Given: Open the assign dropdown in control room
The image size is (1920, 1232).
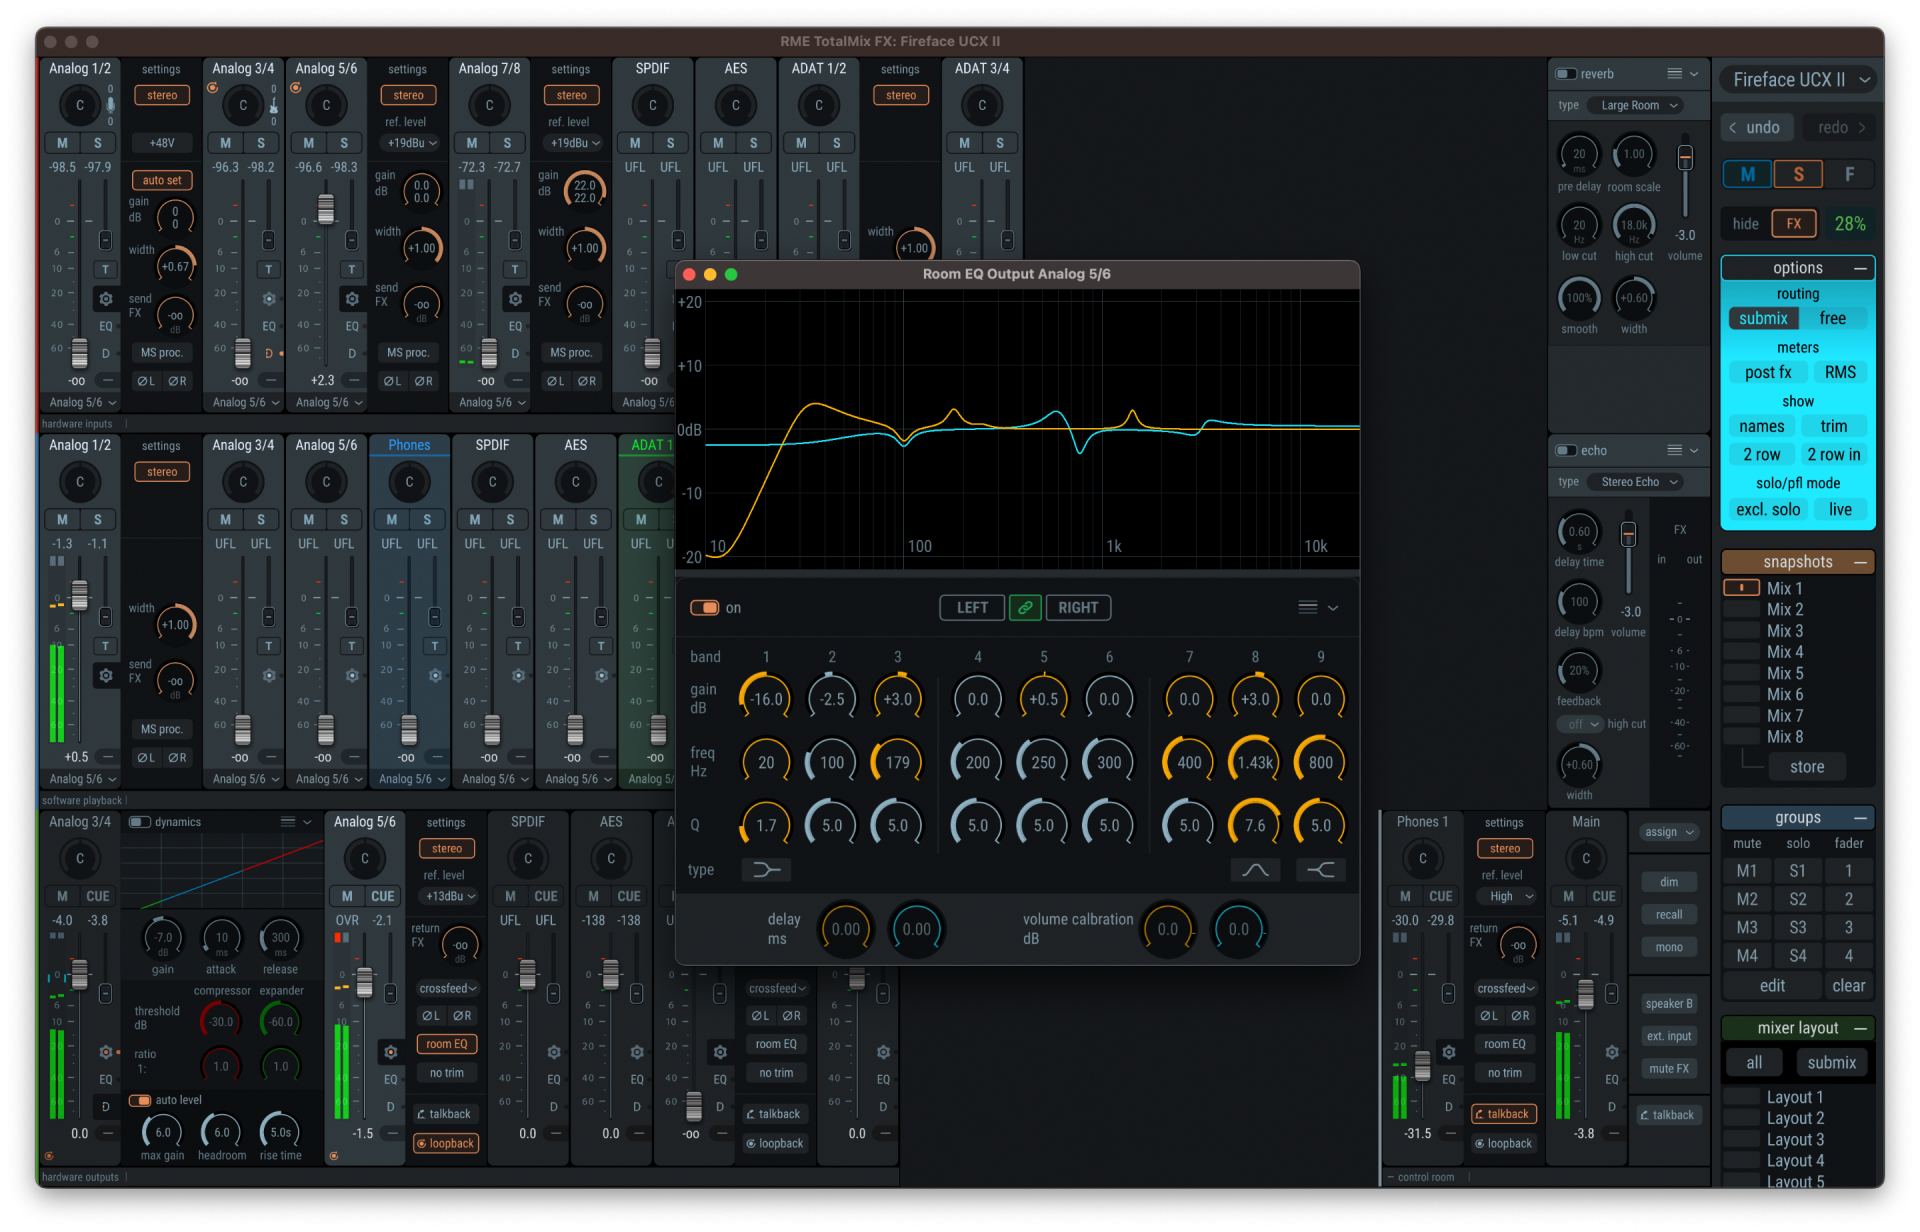Looking at the screenshot, I should pyautogui.click(x=1669, y=832).
